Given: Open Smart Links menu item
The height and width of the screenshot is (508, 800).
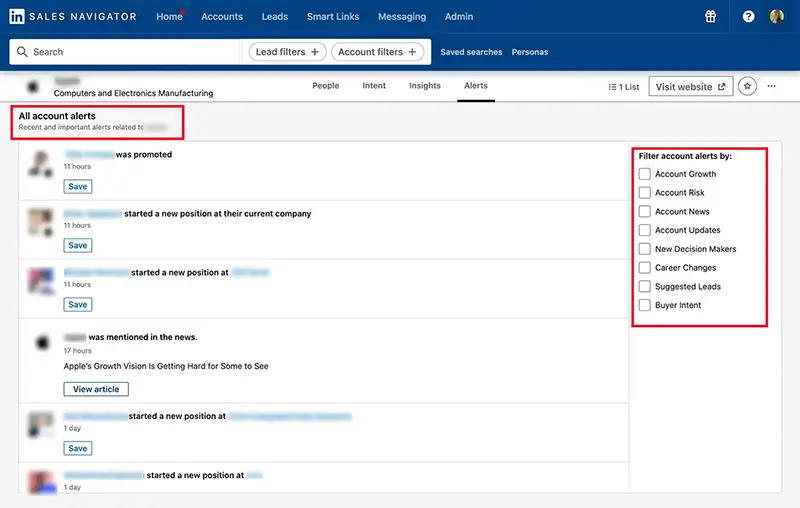Looking at the screenshot, I should [333, 16].
